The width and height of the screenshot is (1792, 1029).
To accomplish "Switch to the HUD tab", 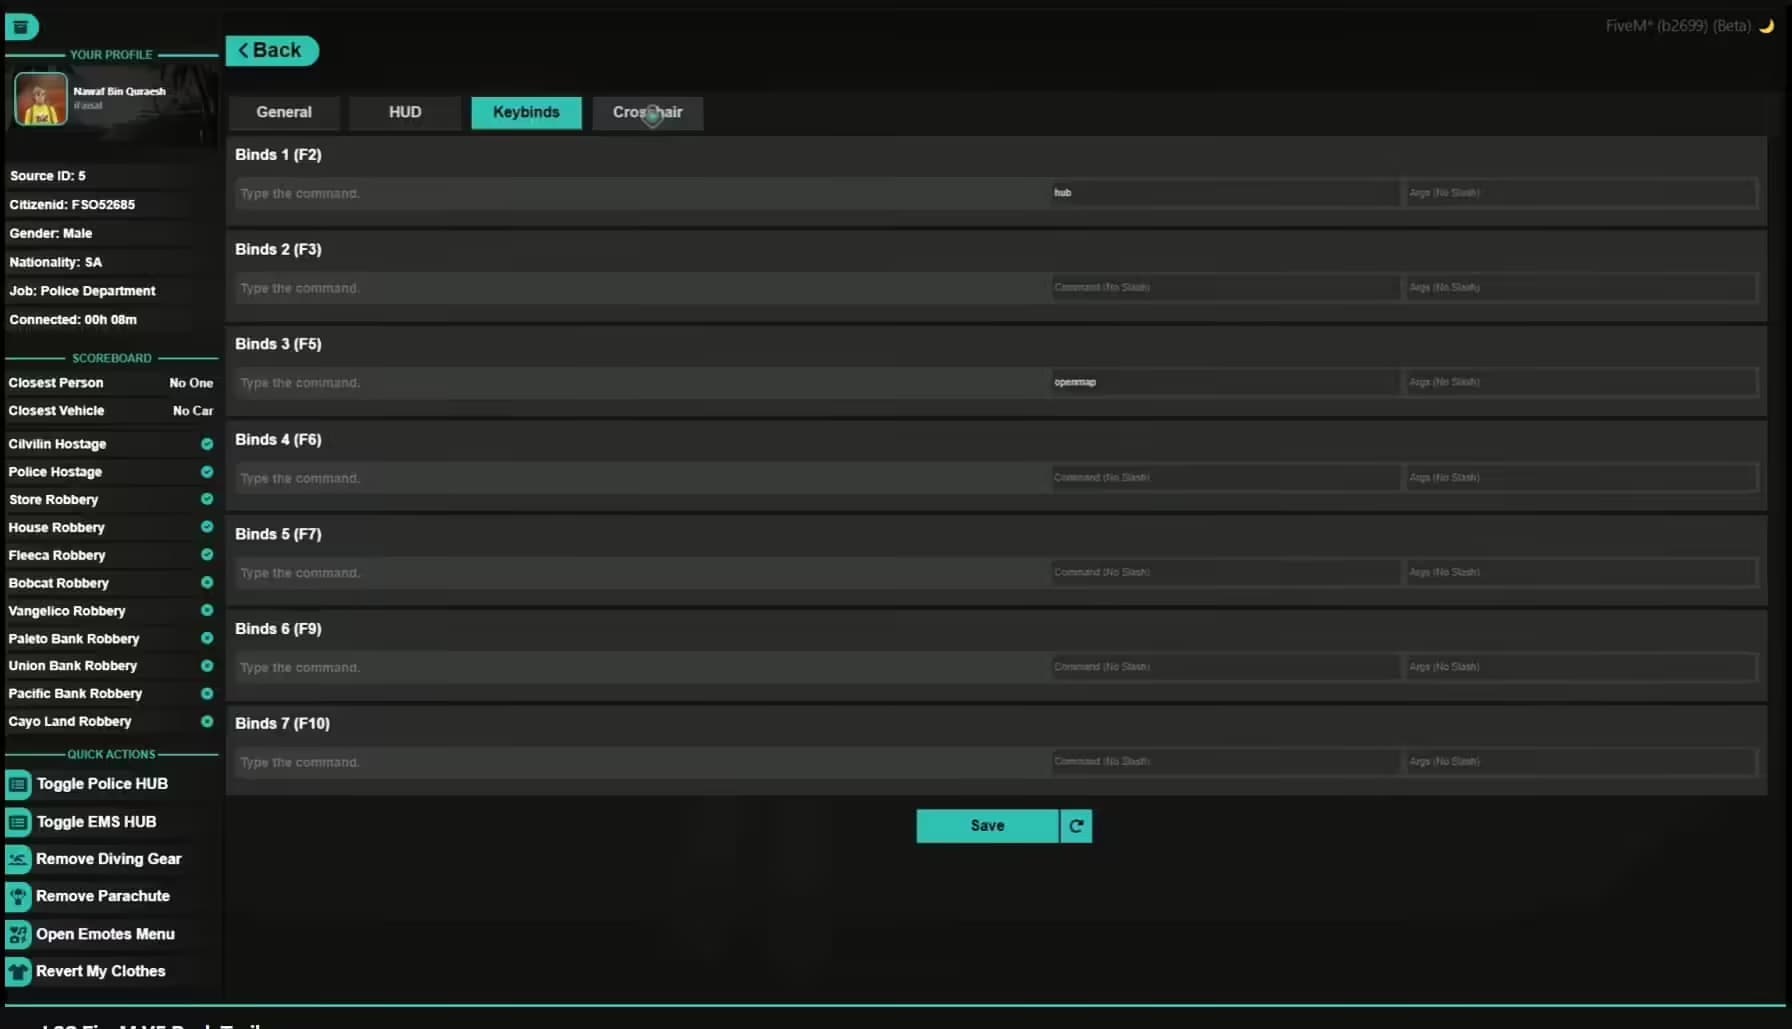I will point(404,112).
